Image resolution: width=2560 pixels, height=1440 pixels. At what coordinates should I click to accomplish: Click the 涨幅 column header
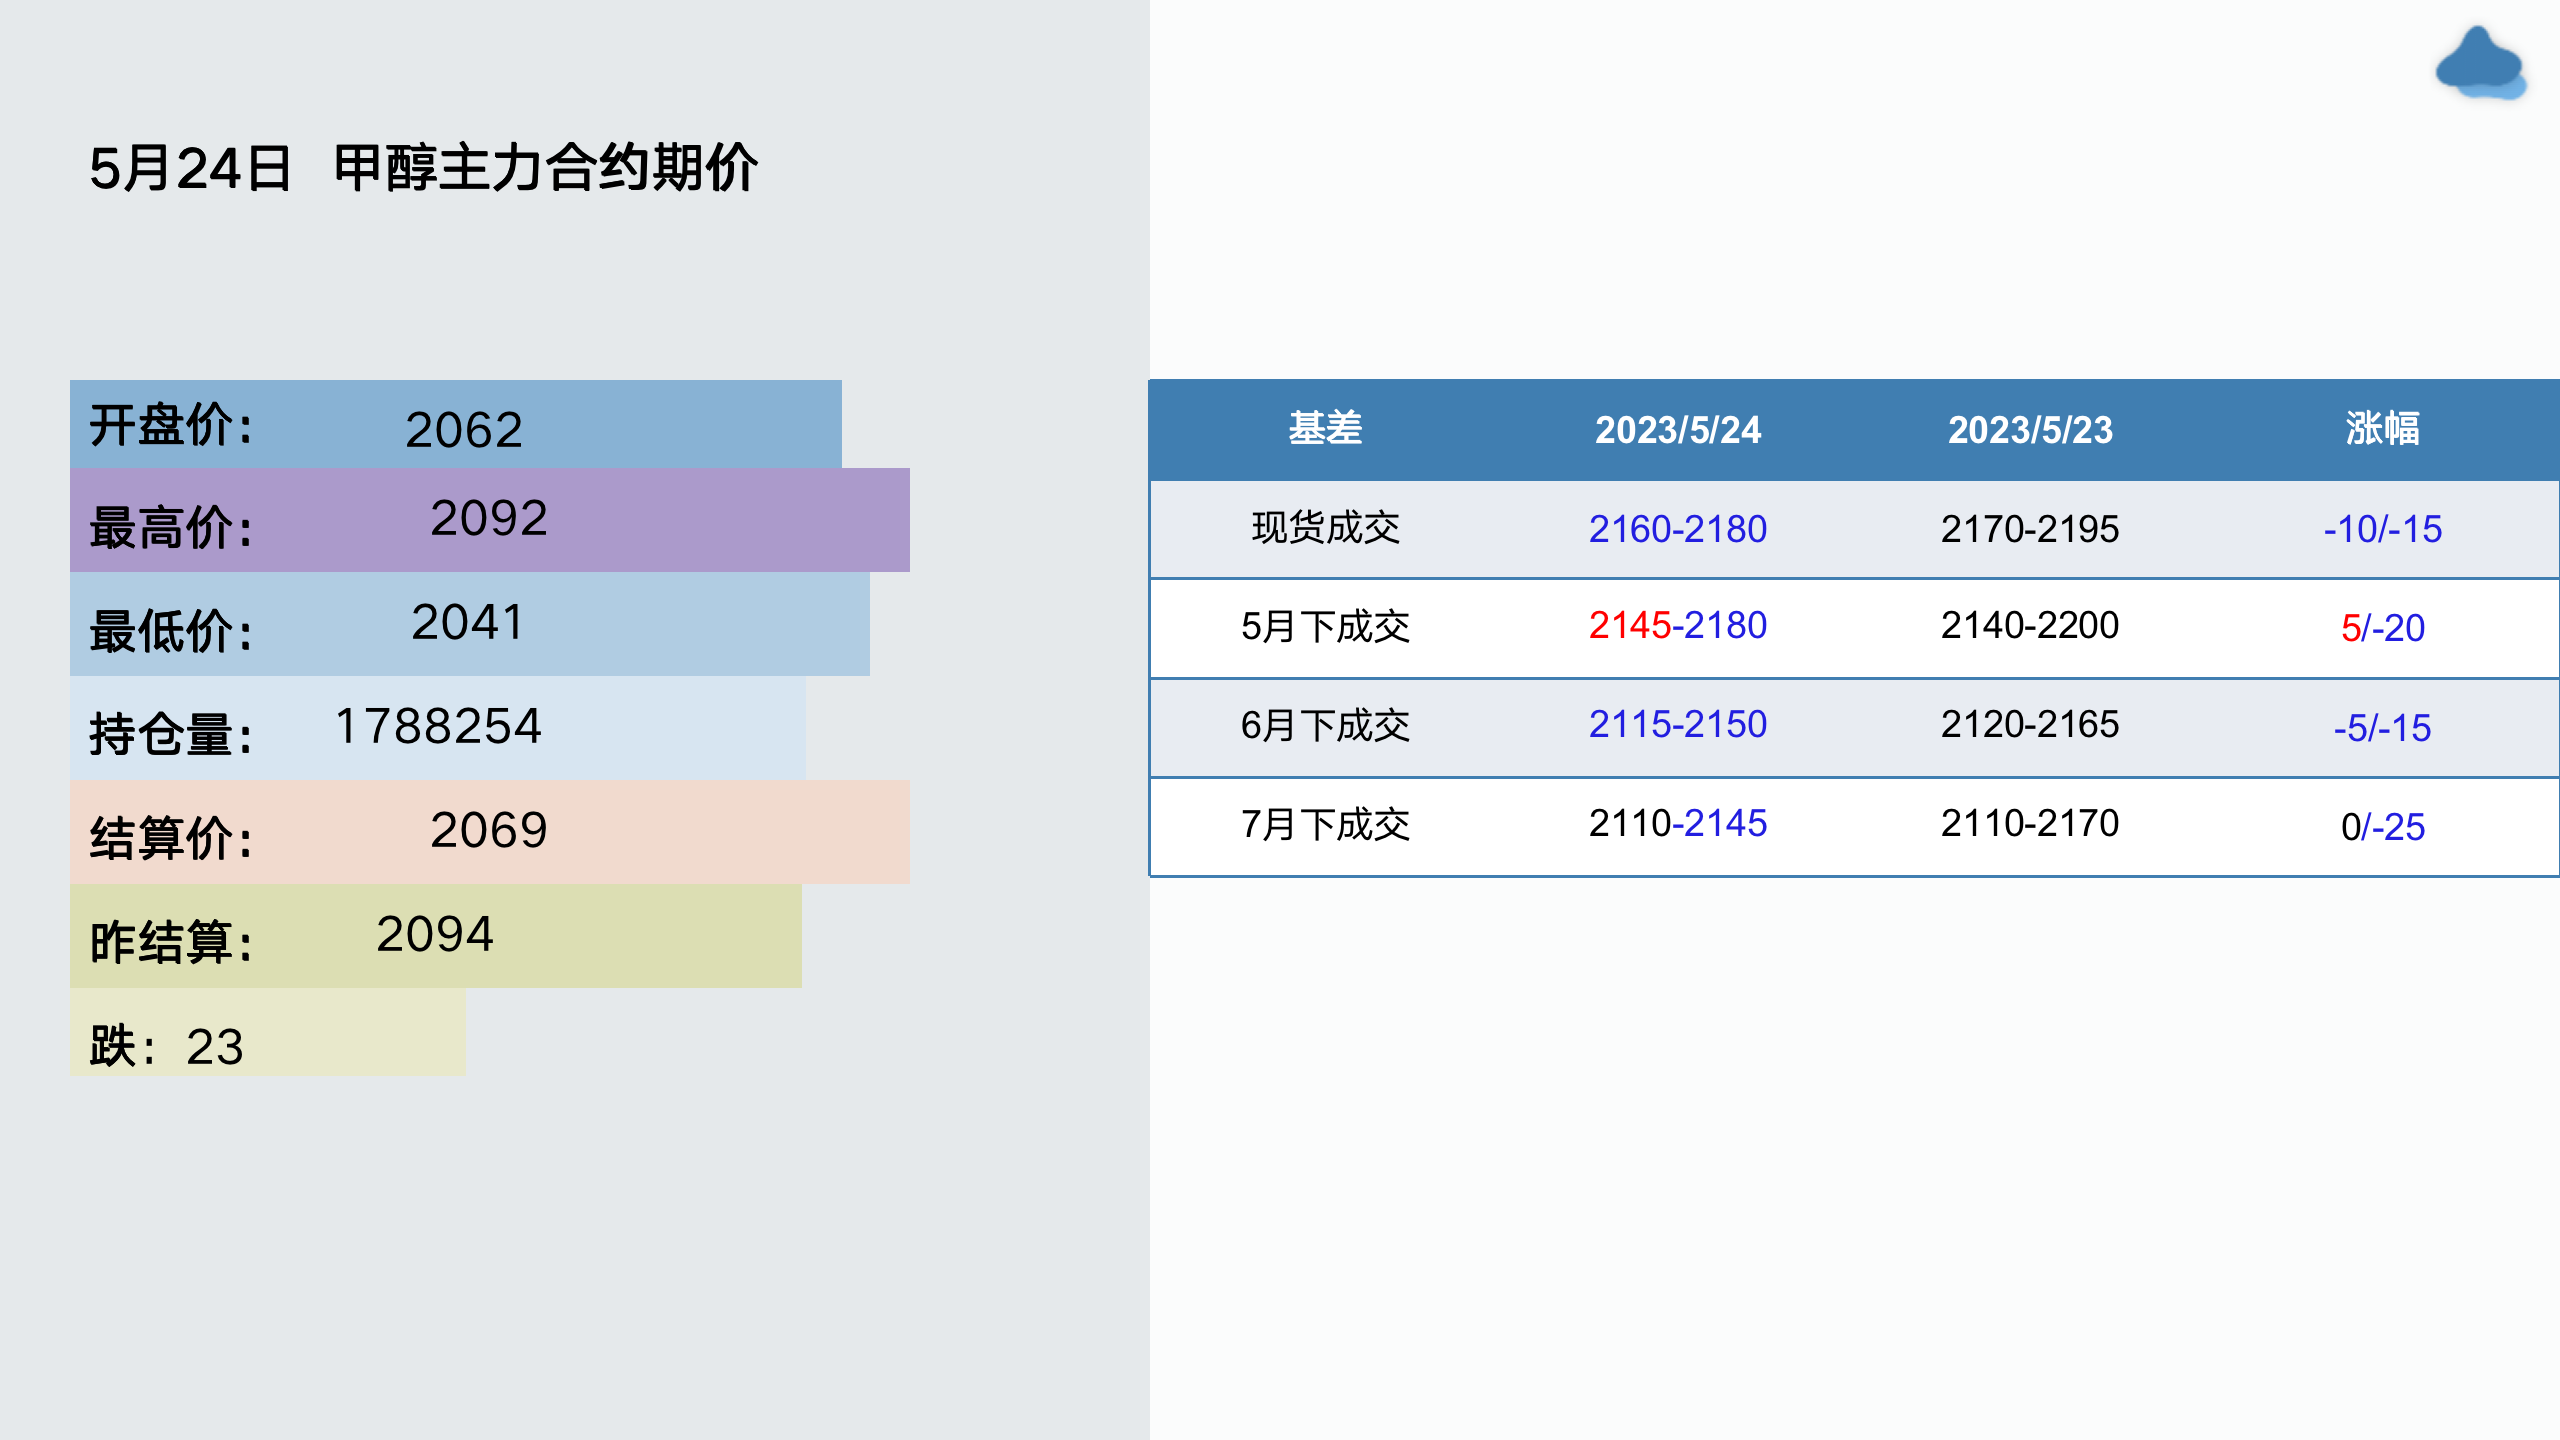click(2383, 428)
